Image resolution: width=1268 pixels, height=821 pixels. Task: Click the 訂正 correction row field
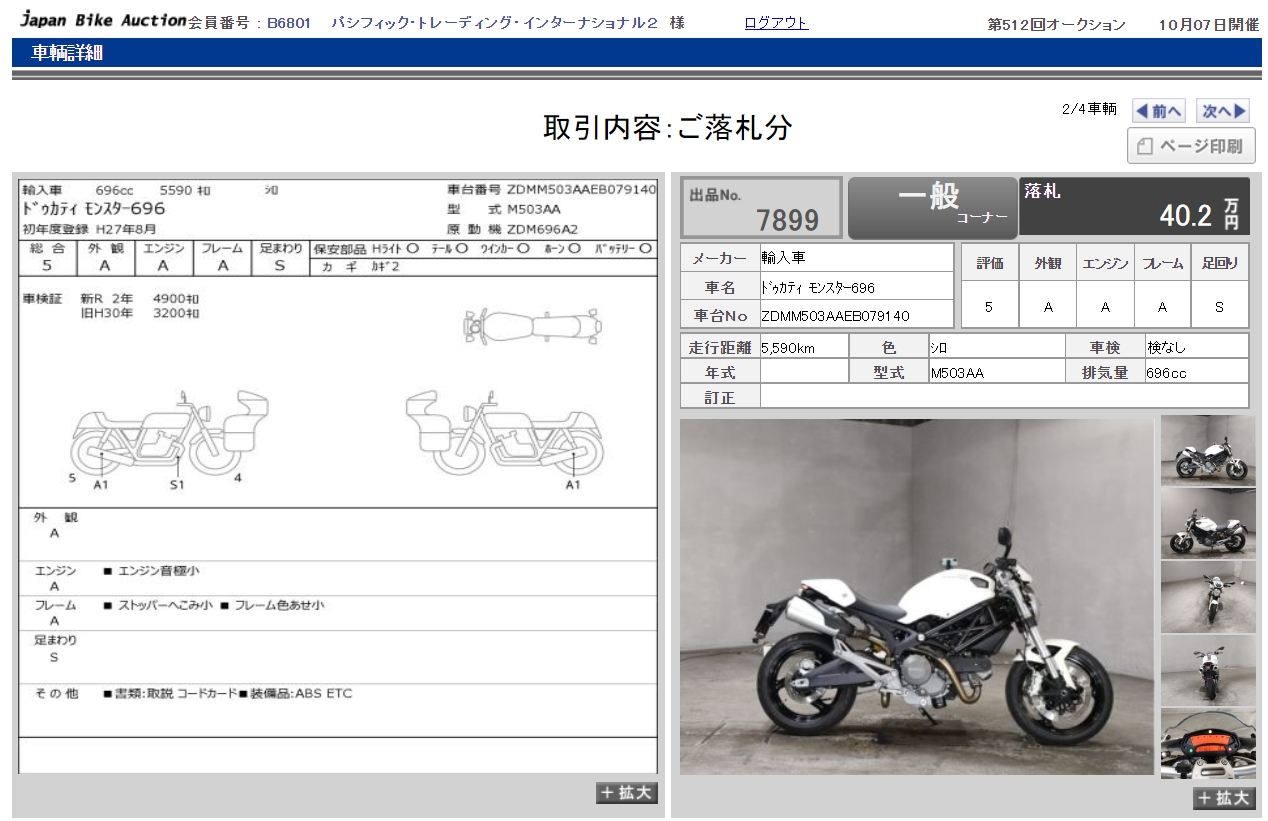pos(1004,397)
